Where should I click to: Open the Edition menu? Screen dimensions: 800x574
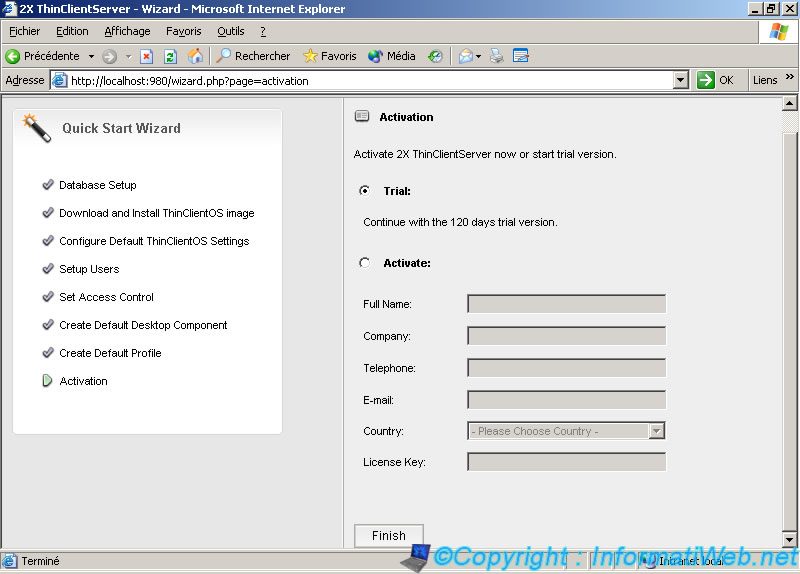pos(72,32)
